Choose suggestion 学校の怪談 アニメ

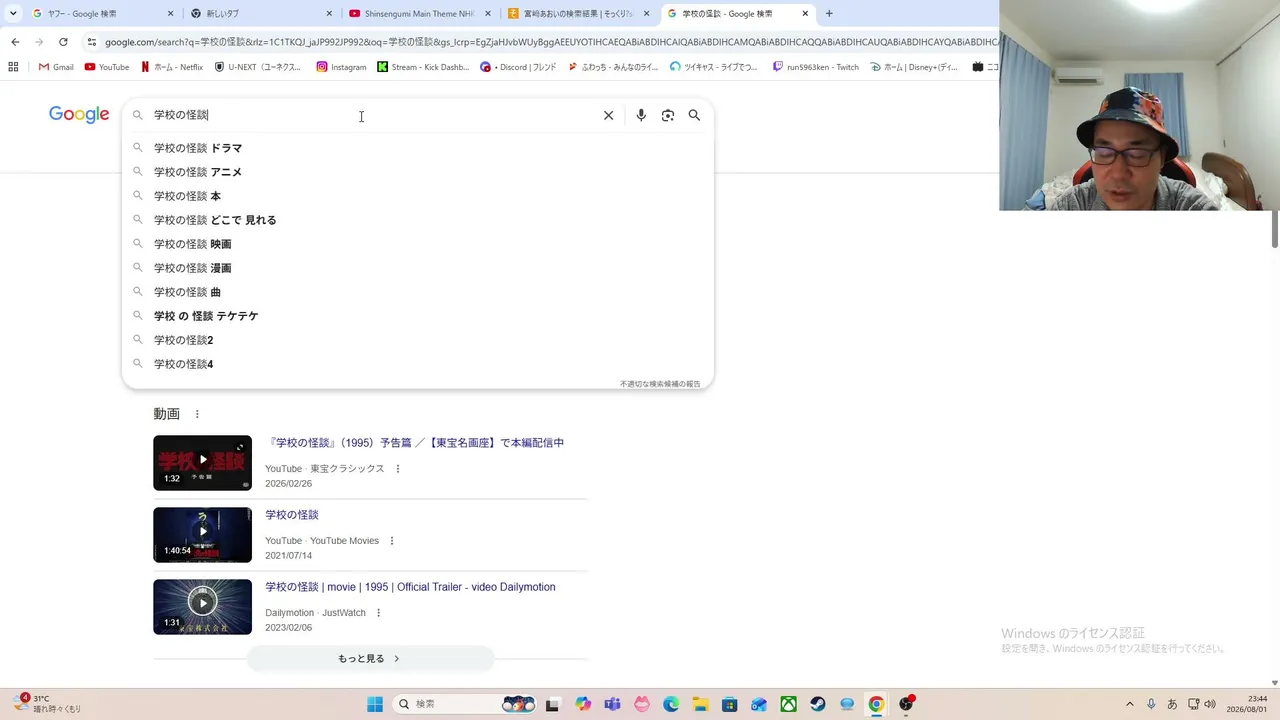tap(418, 172)
